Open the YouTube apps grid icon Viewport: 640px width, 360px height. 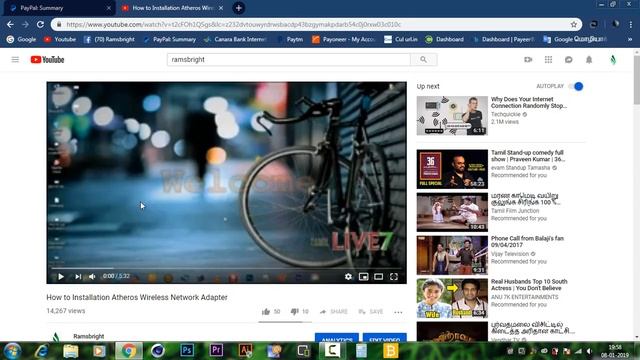pyautogui.click(x=548, y=60)
